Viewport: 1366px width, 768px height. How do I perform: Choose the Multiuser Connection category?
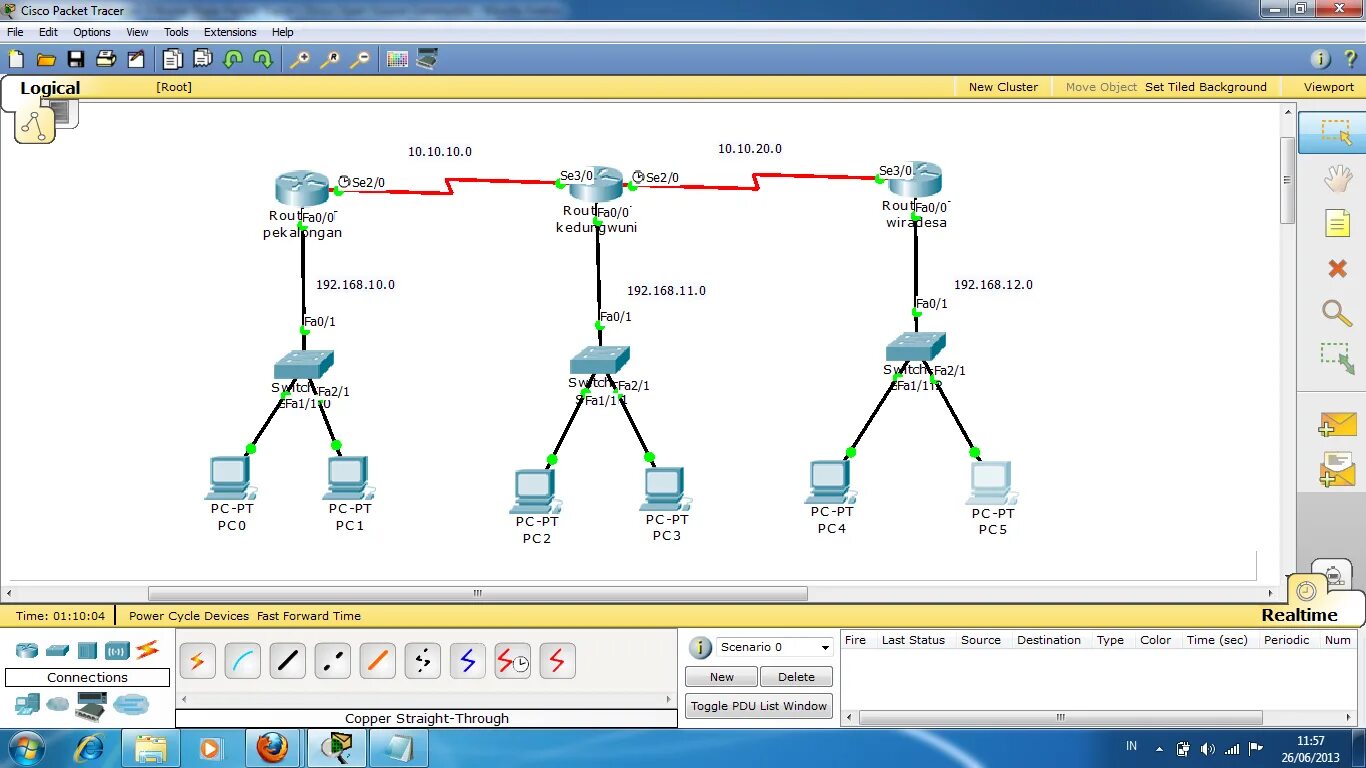point(131,705)
